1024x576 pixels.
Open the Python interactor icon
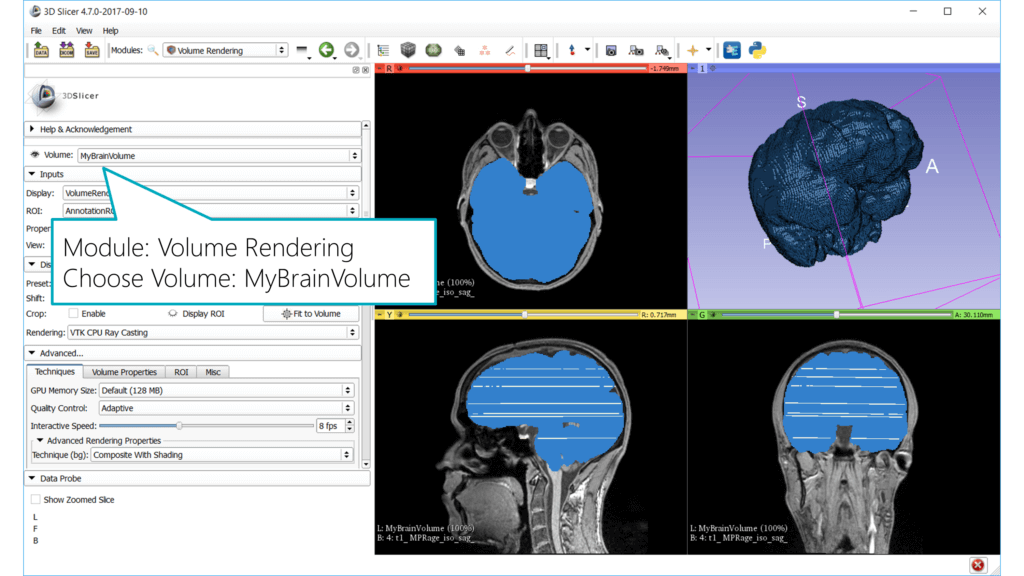click(x=757, y=49)
